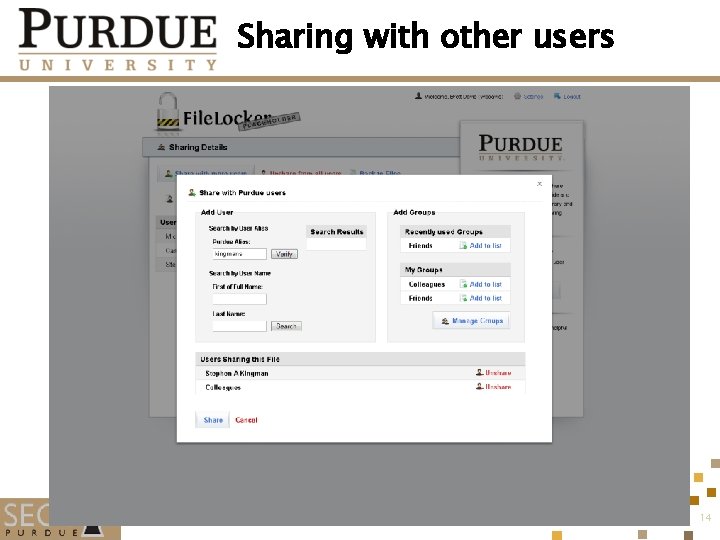Click the First or Full Name field
This screenshot has height=540, width=720.
239,299
